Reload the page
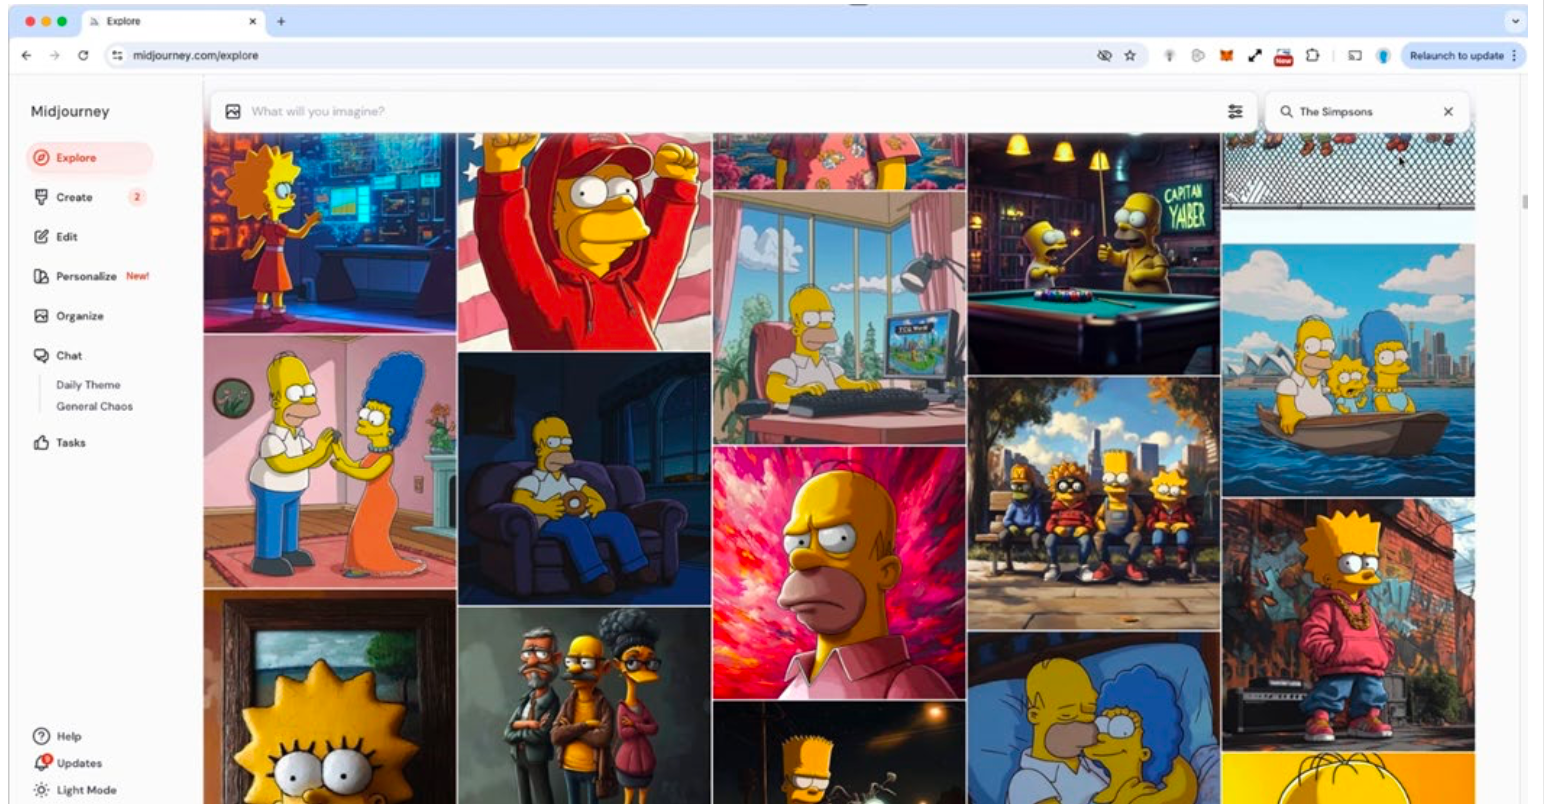 83,56
